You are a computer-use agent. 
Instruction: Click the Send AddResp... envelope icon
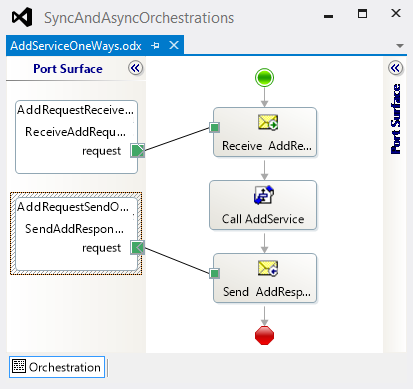click(x=268, y=268)
